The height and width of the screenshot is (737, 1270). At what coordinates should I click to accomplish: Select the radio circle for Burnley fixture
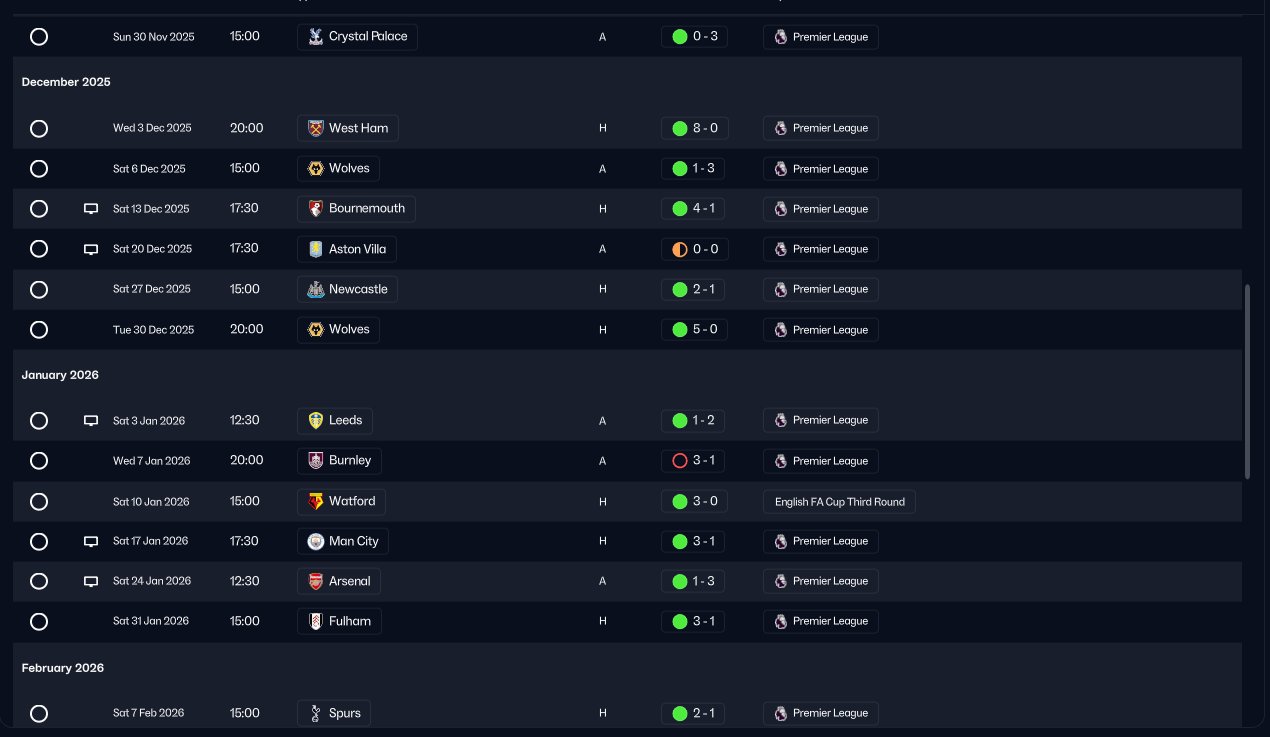(x=39, y=461)
